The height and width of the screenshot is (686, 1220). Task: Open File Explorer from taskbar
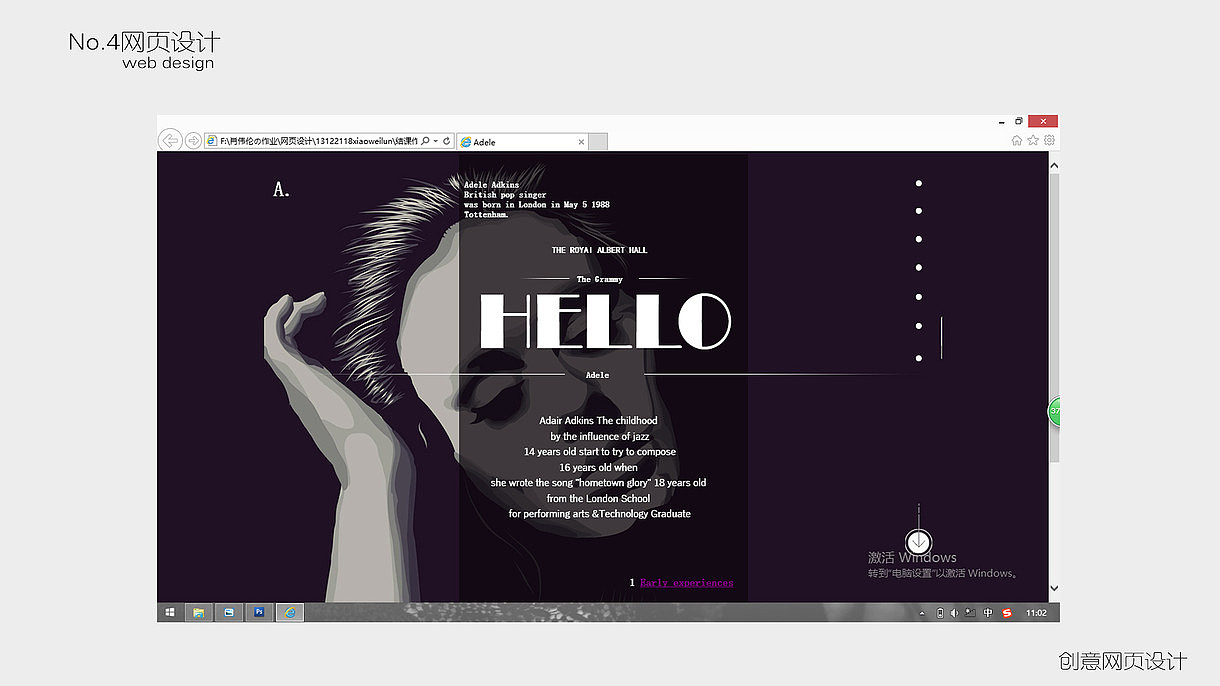[199, 612]
